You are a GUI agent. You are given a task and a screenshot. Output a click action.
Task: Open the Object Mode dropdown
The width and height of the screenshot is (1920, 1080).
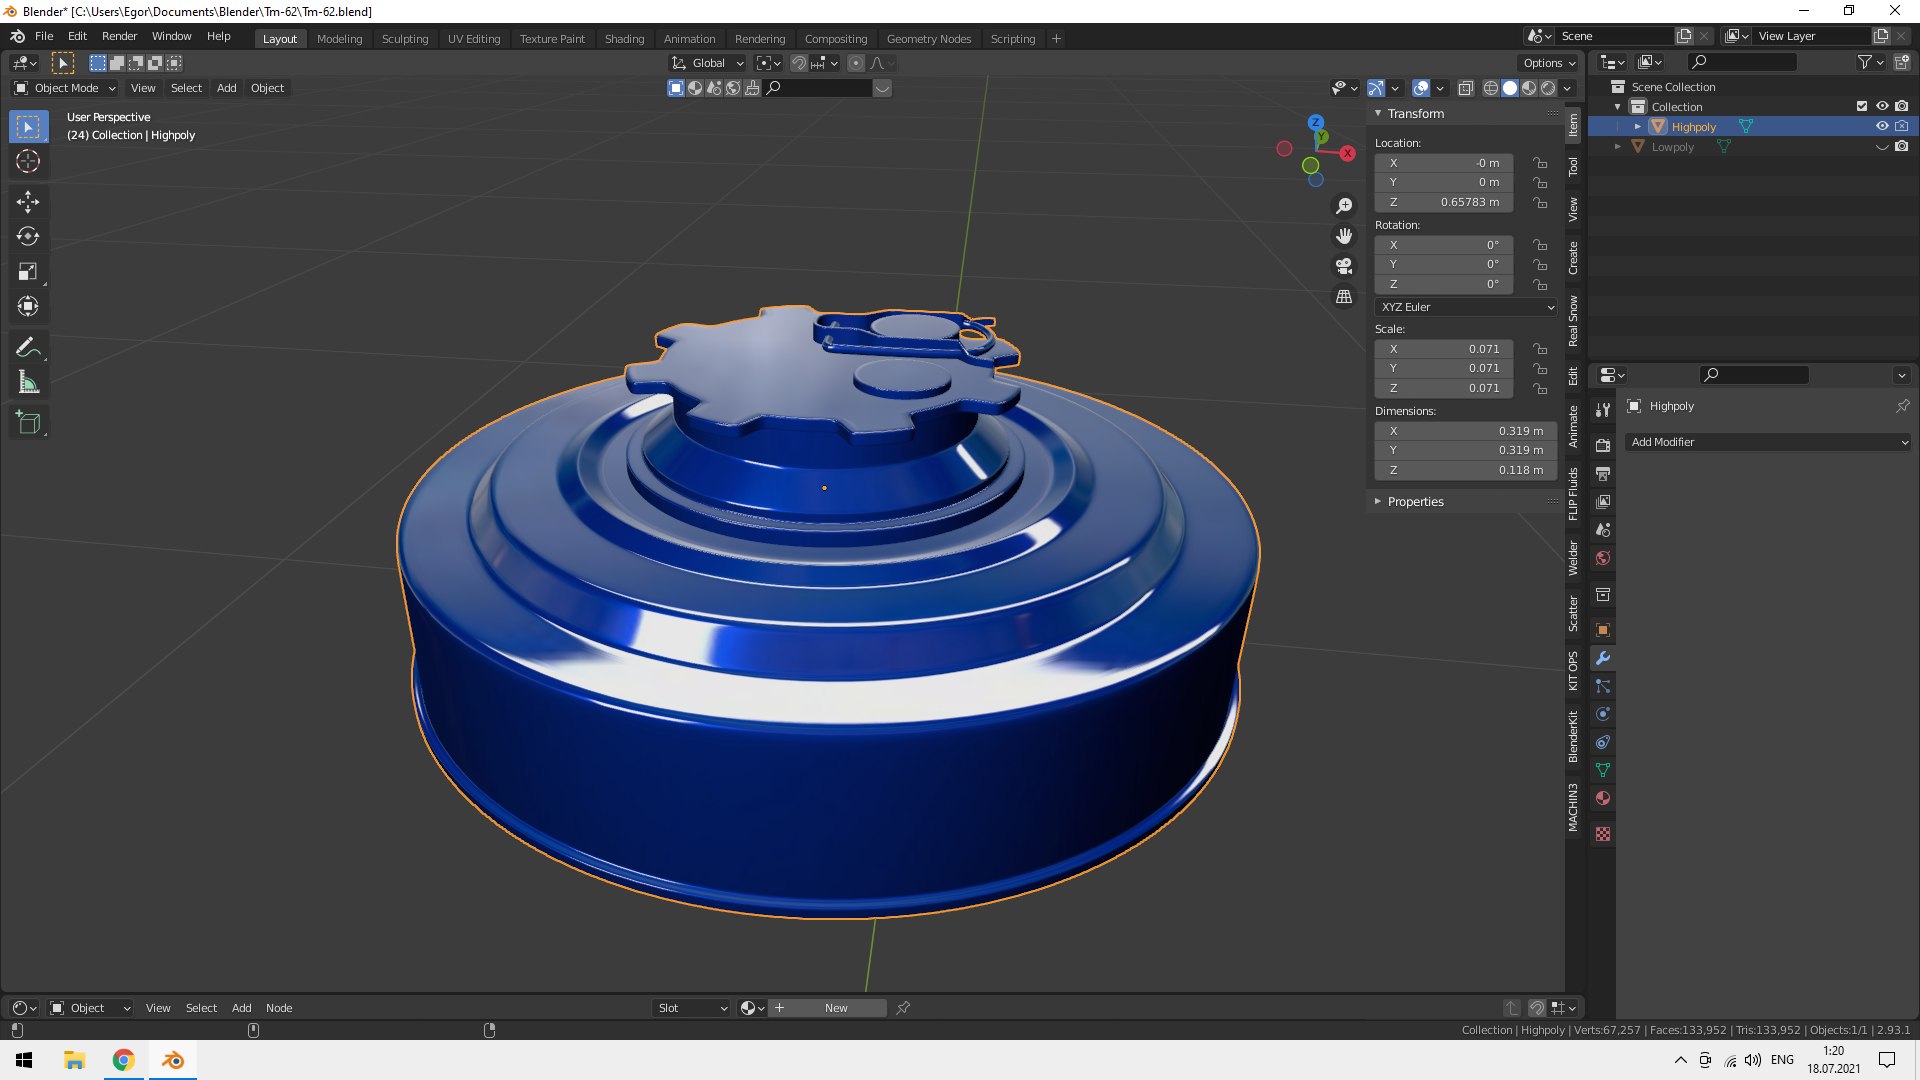coord(65,88)
